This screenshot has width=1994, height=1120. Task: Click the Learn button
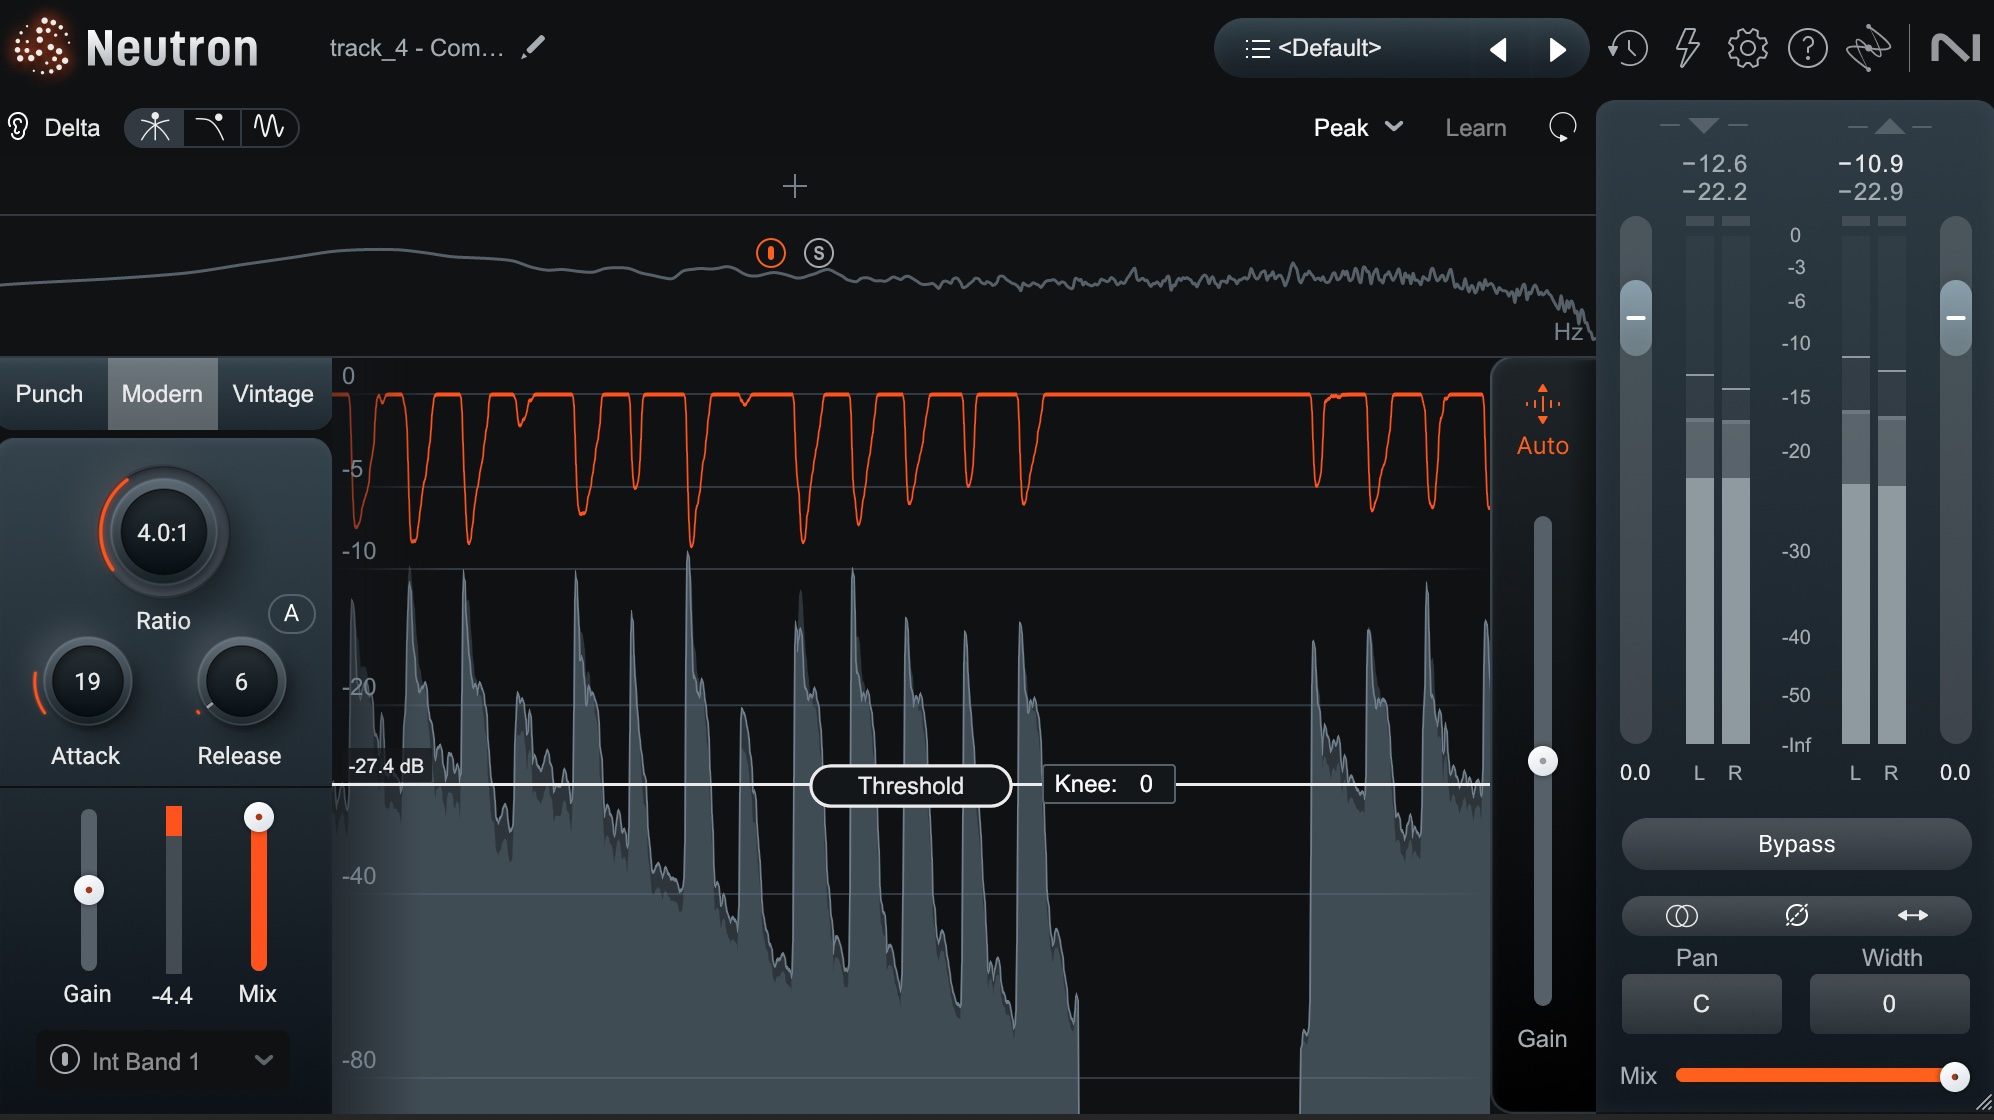pyautogui.click(x=1476, y=127)
